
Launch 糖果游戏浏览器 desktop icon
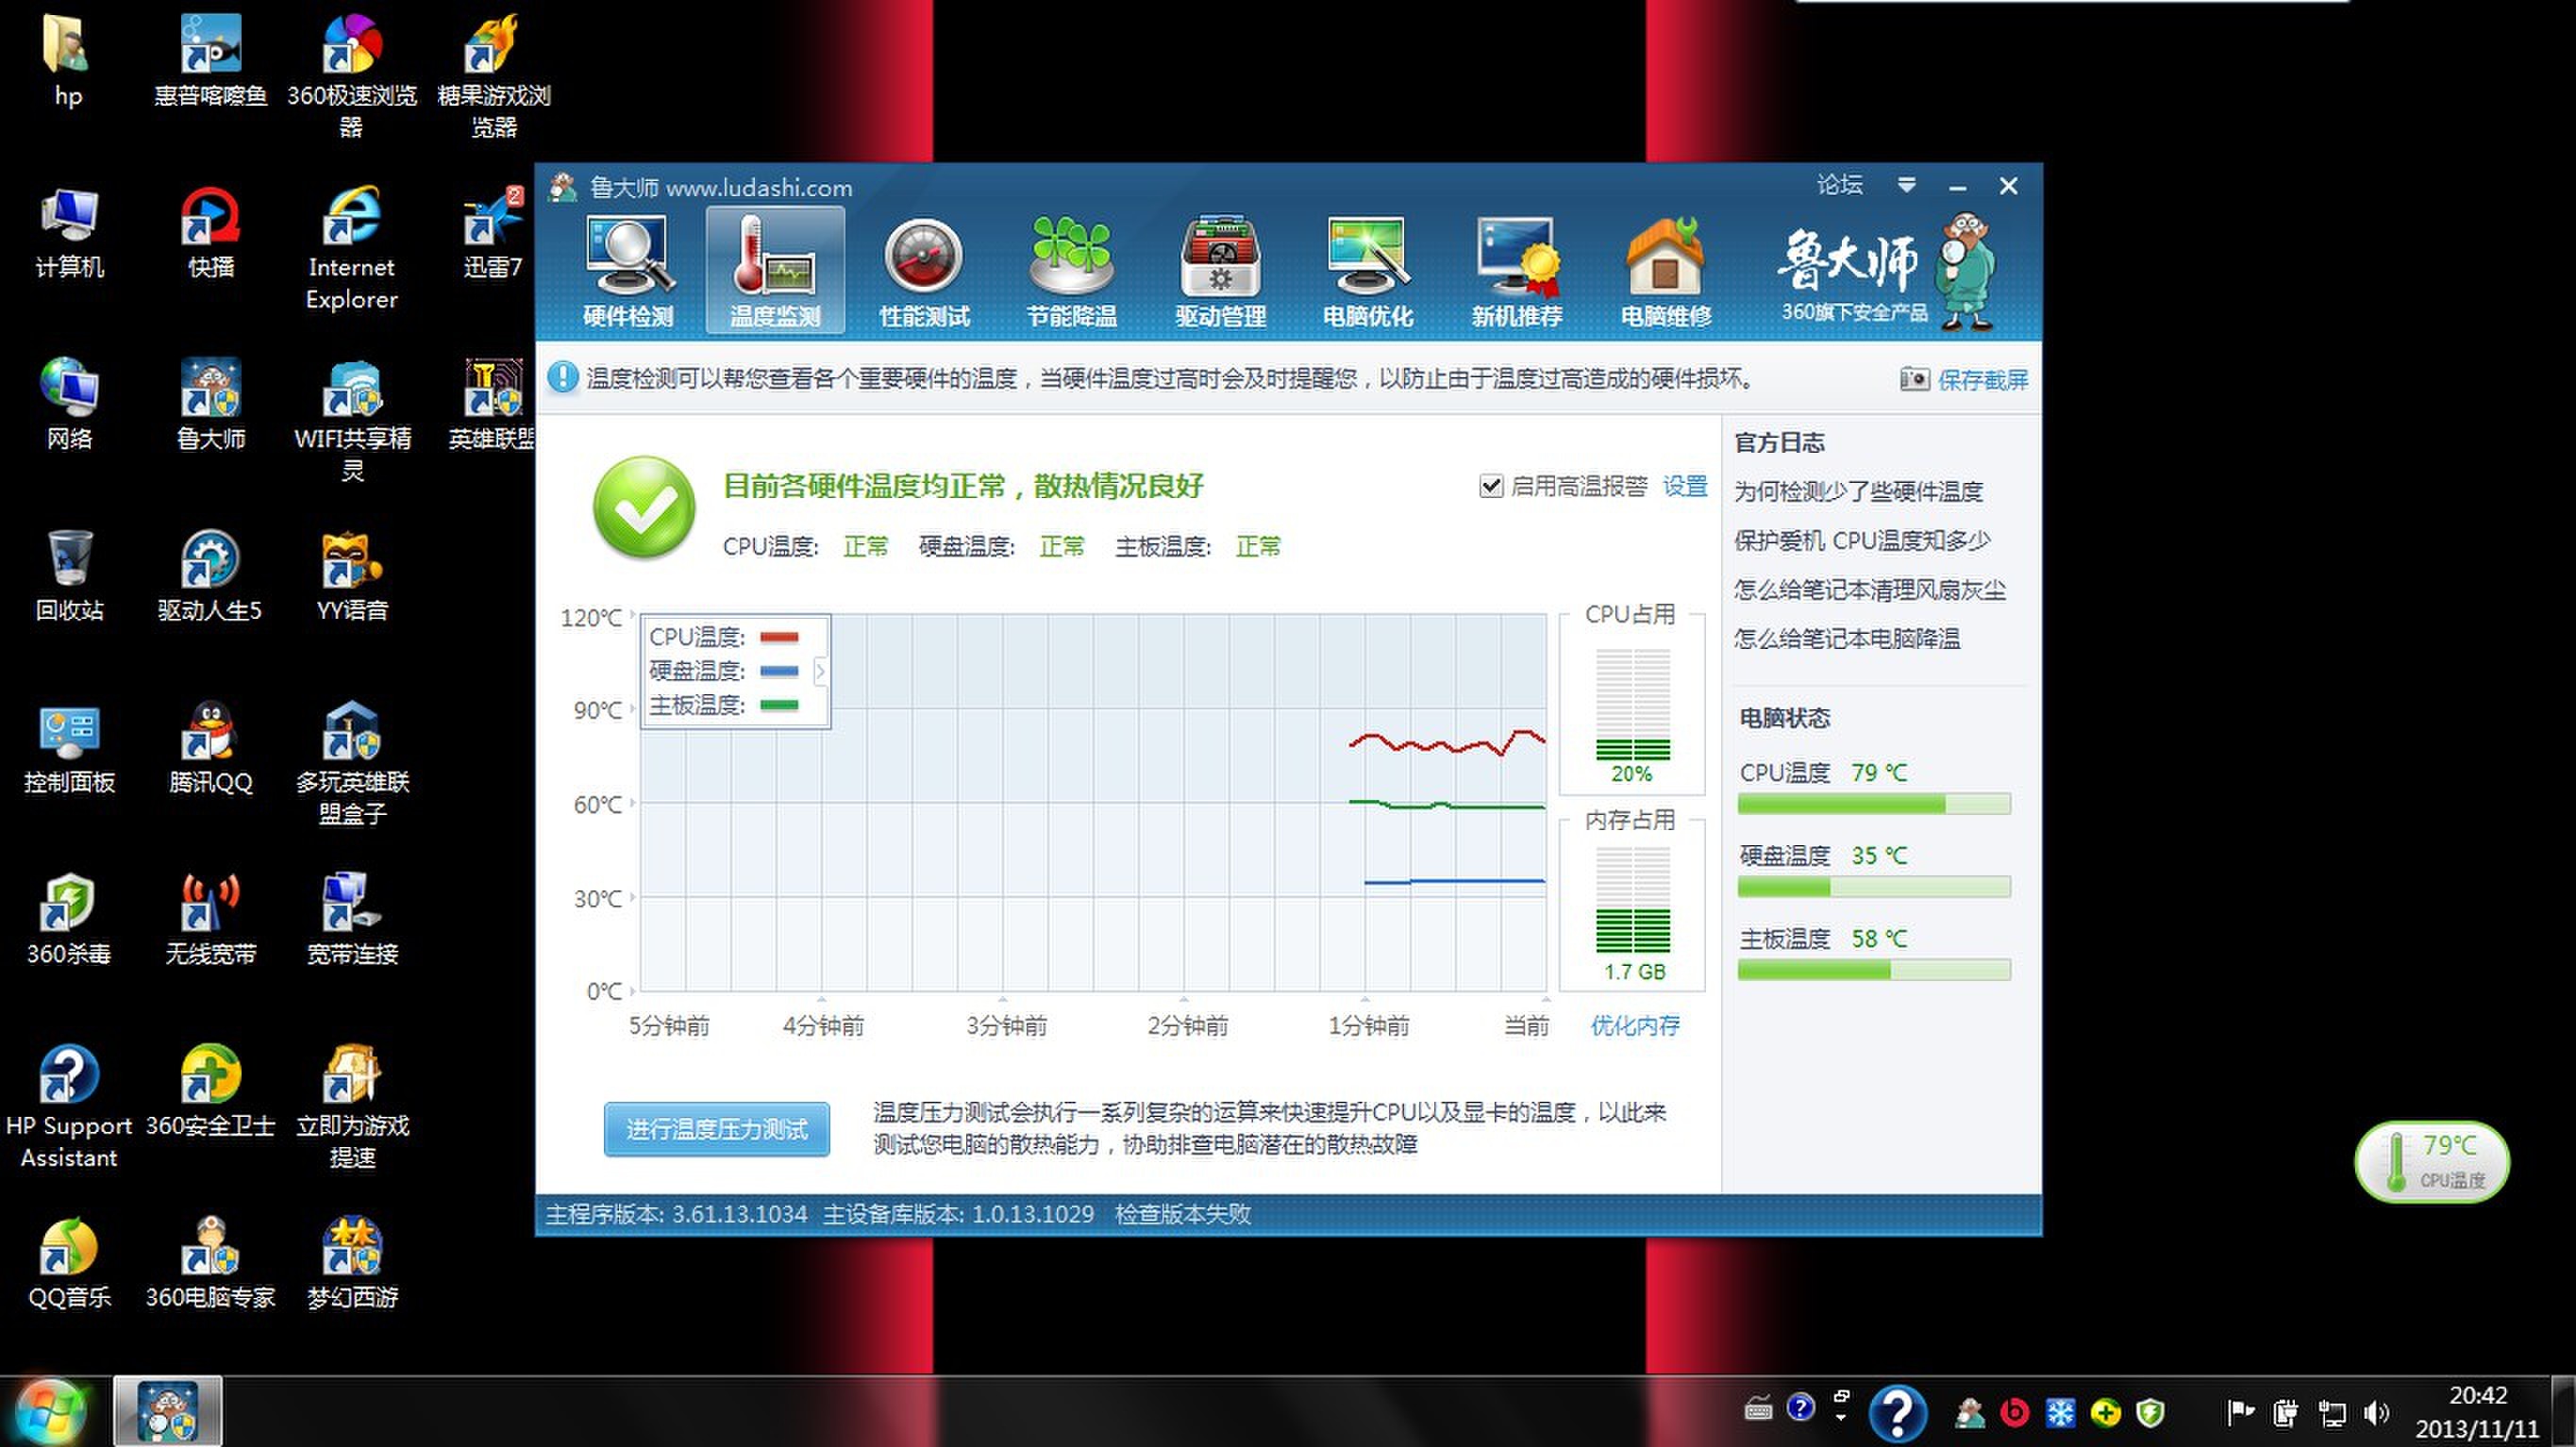pyautogui.click(x=493, y=75)
